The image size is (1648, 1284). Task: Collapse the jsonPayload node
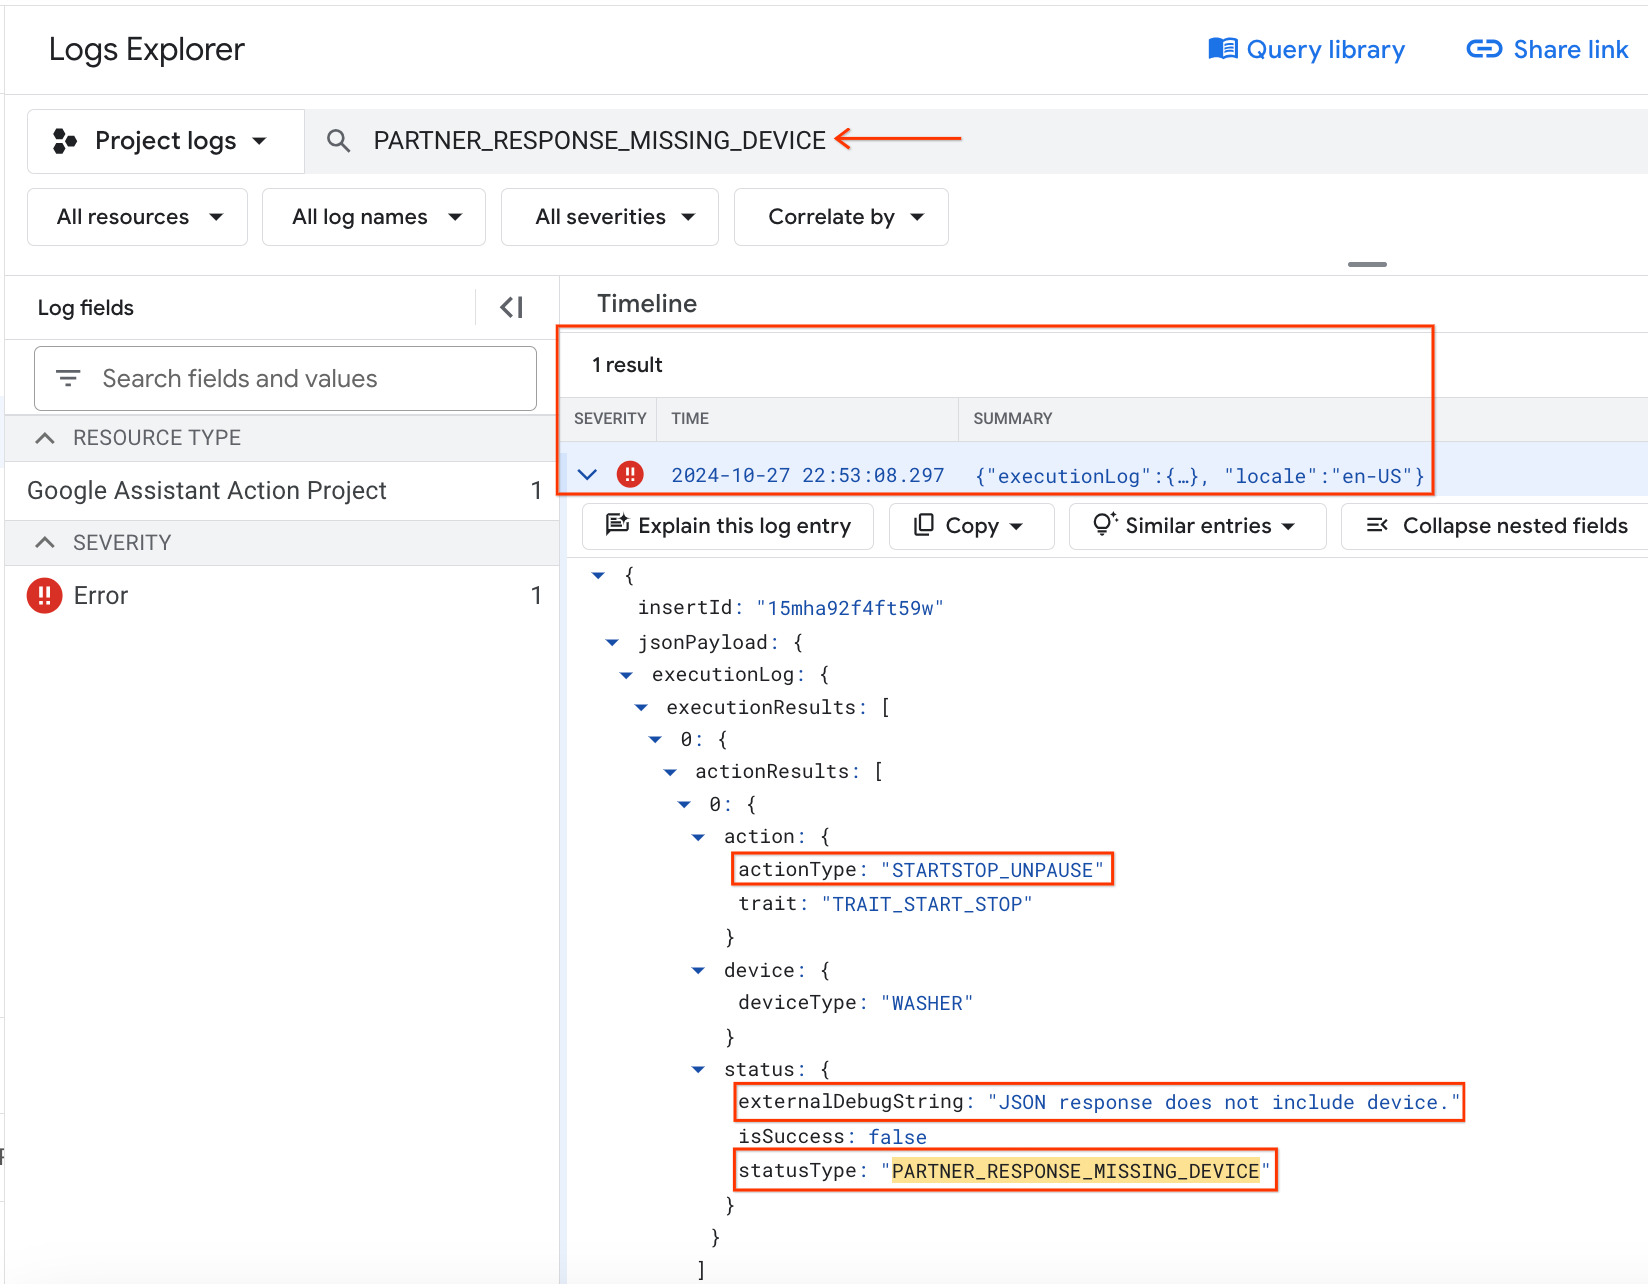(x=612, y=642)
